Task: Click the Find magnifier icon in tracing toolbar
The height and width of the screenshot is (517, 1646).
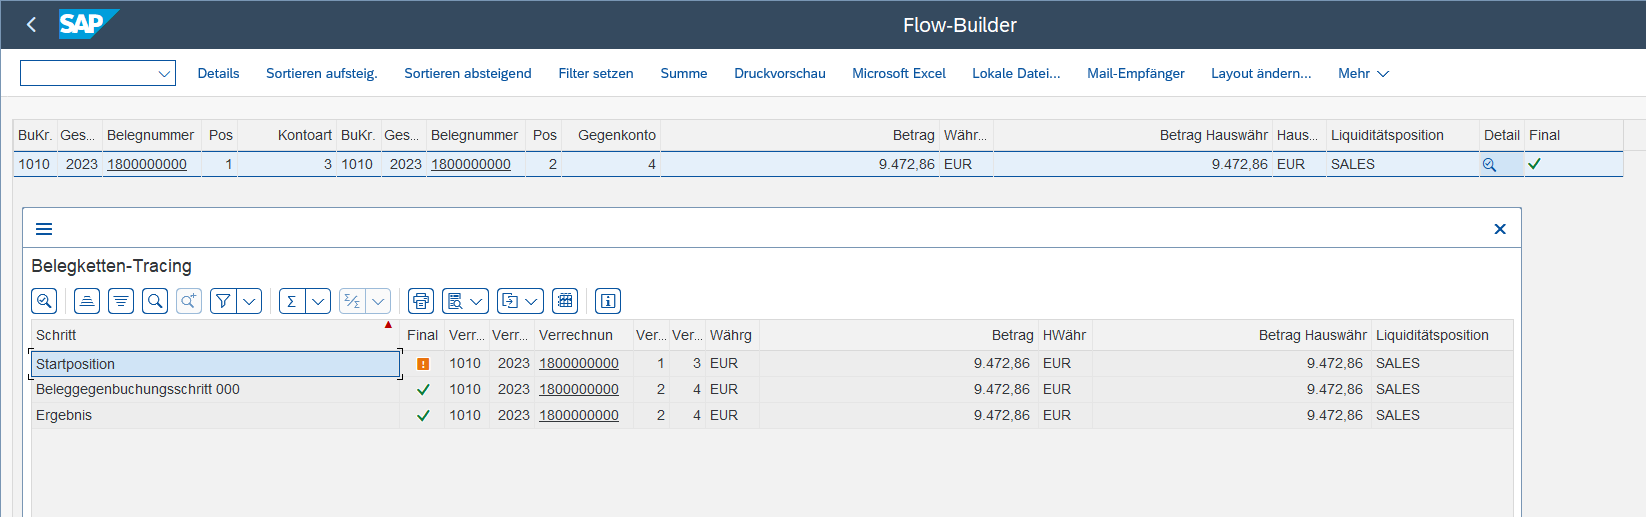Action: click(155, 301)
